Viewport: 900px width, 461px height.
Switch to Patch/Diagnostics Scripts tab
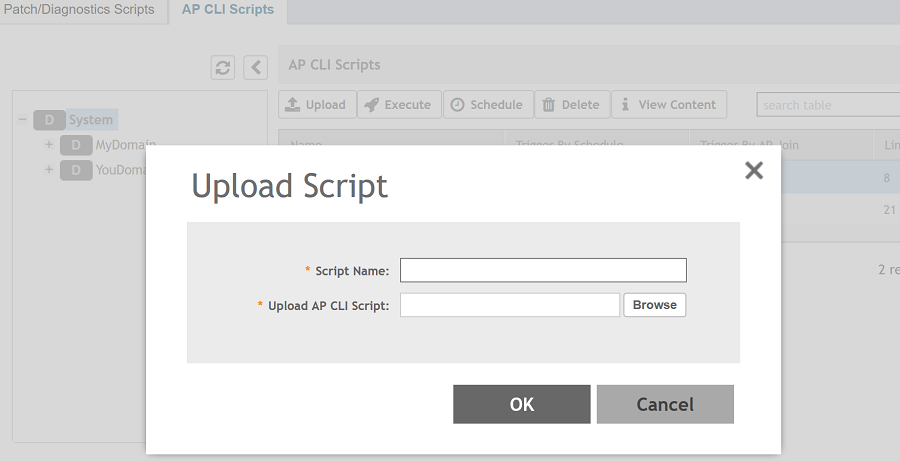pos(80,10)
